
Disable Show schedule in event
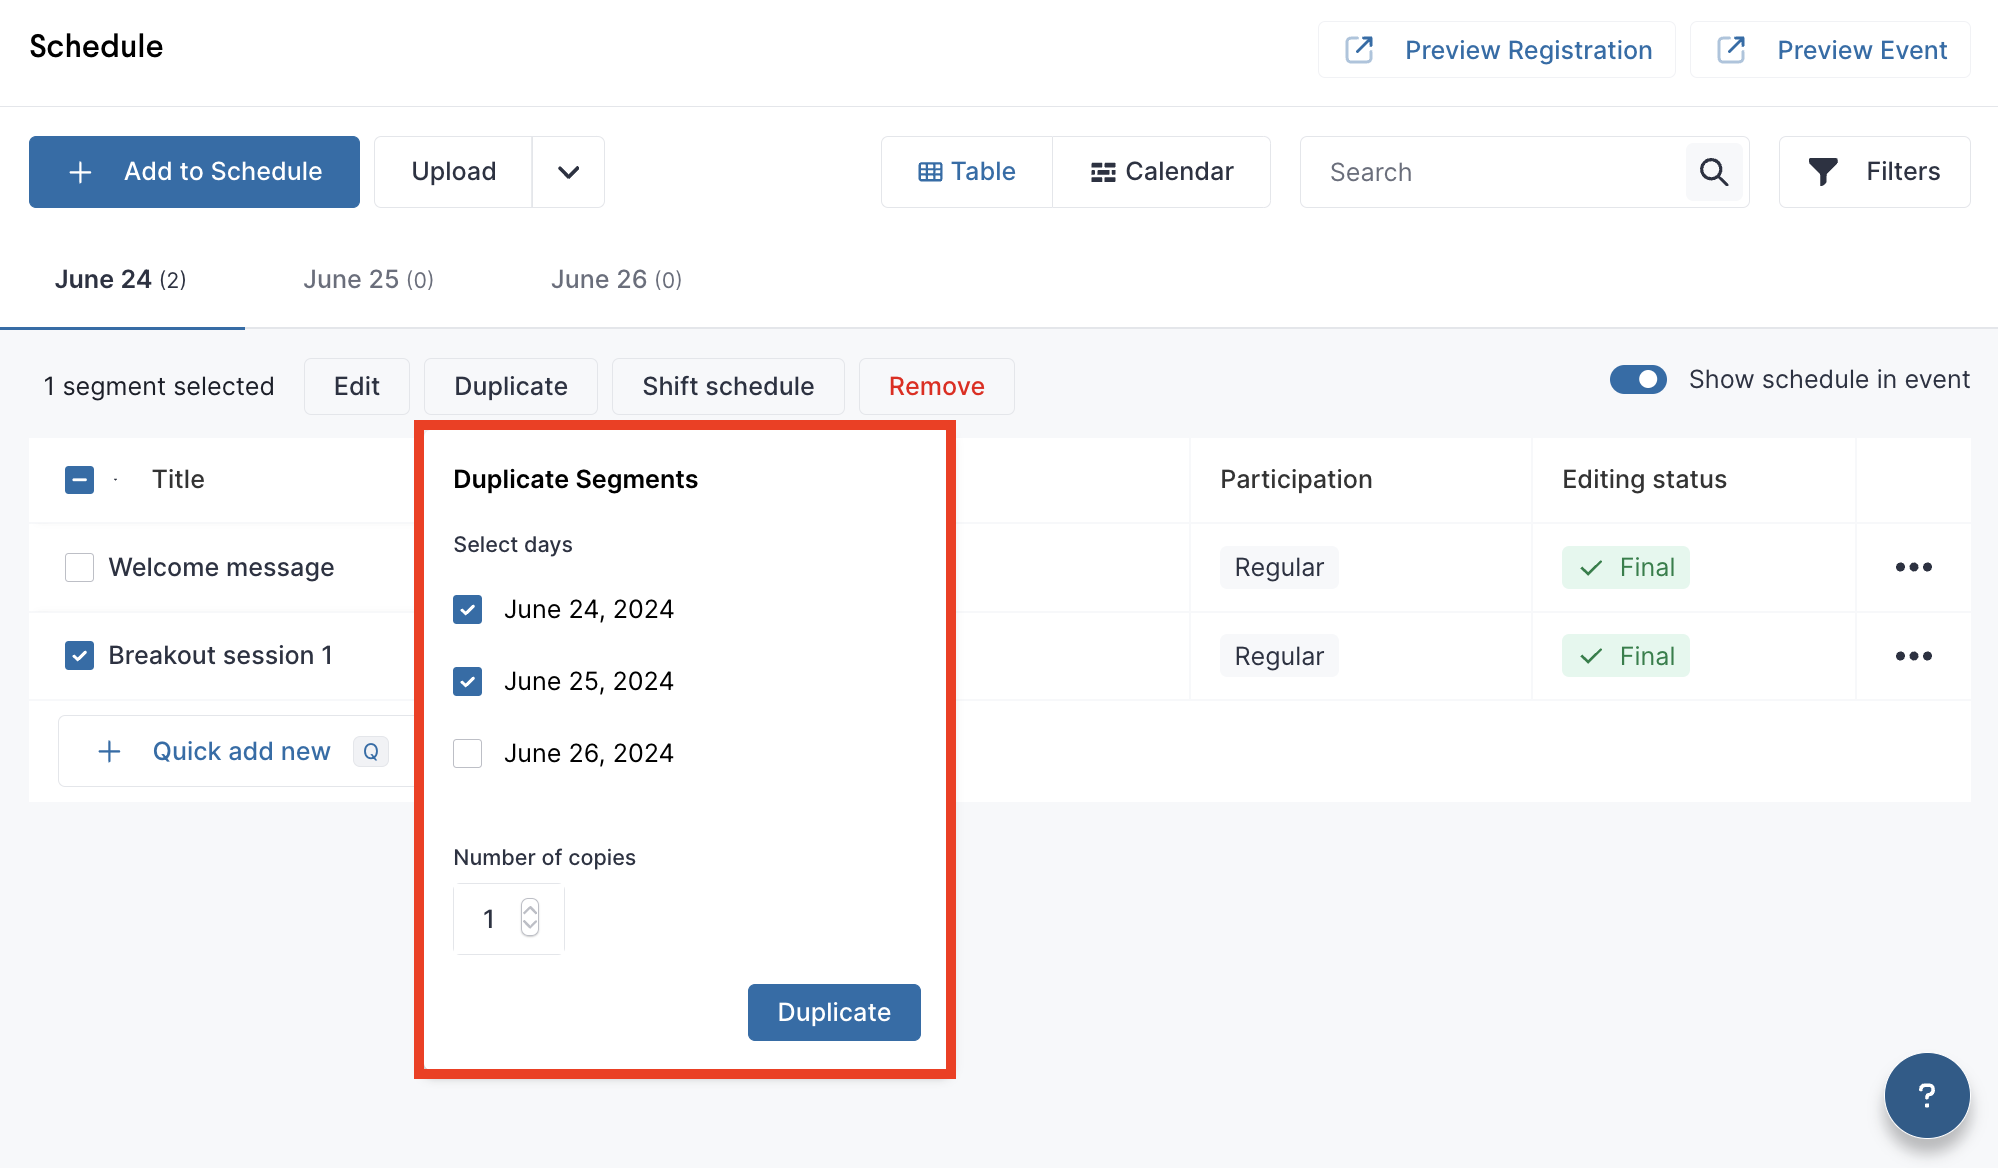click(x=1638, y=379)
